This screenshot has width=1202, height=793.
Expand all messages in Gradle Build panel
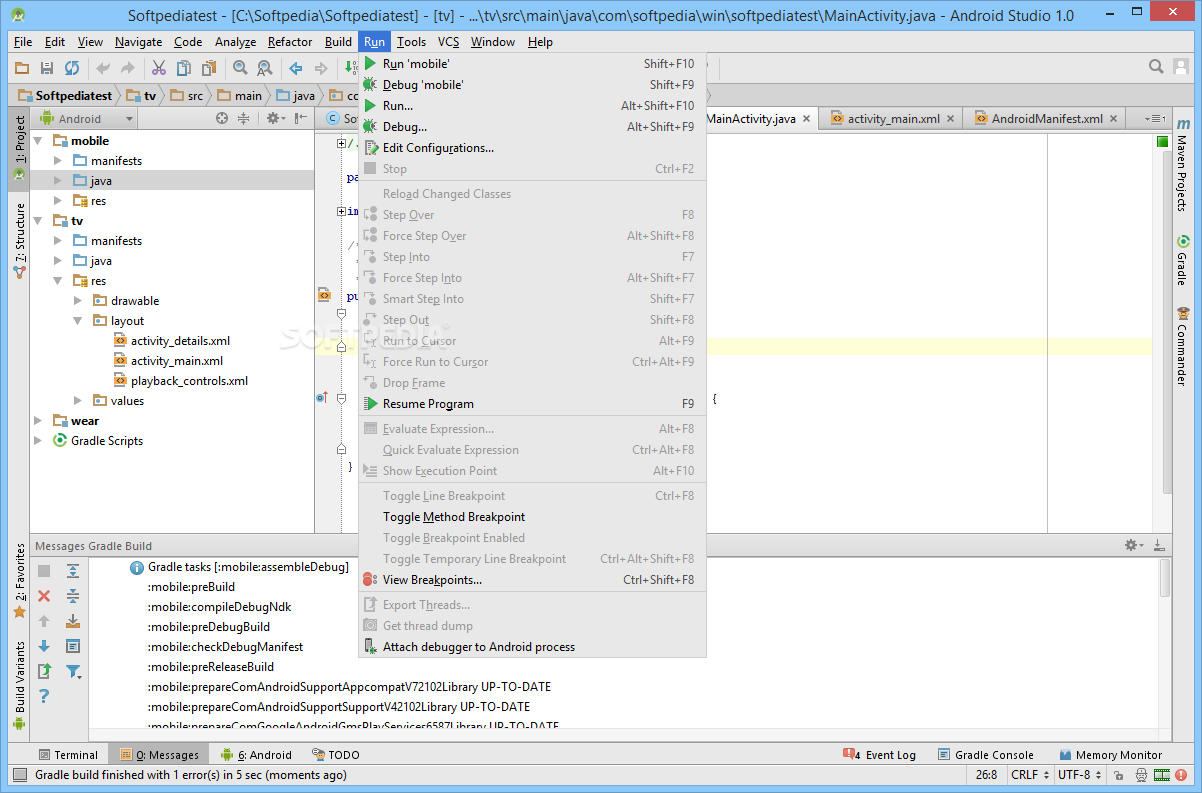pyautogui.click(x=73, y=571)
